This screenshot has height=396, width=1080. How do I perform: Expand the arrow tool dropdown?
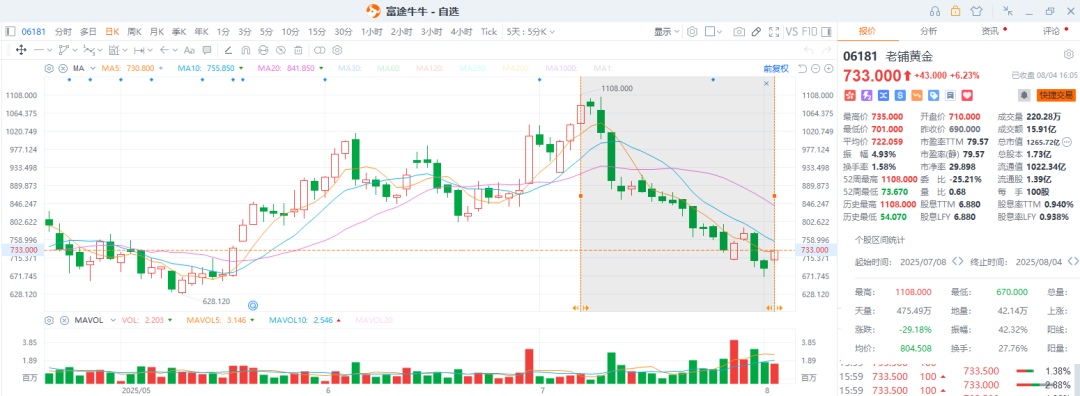(174, 50)
